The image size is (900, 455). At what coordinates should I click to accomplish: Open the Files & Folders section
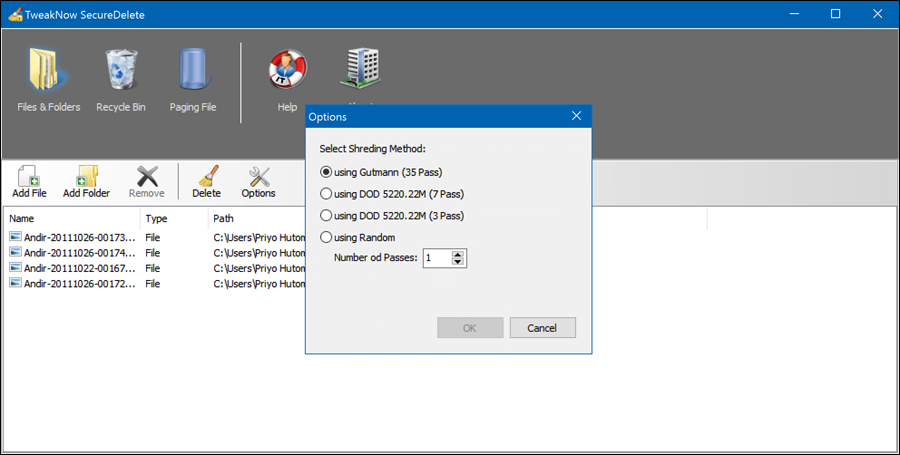click(48, 79)
